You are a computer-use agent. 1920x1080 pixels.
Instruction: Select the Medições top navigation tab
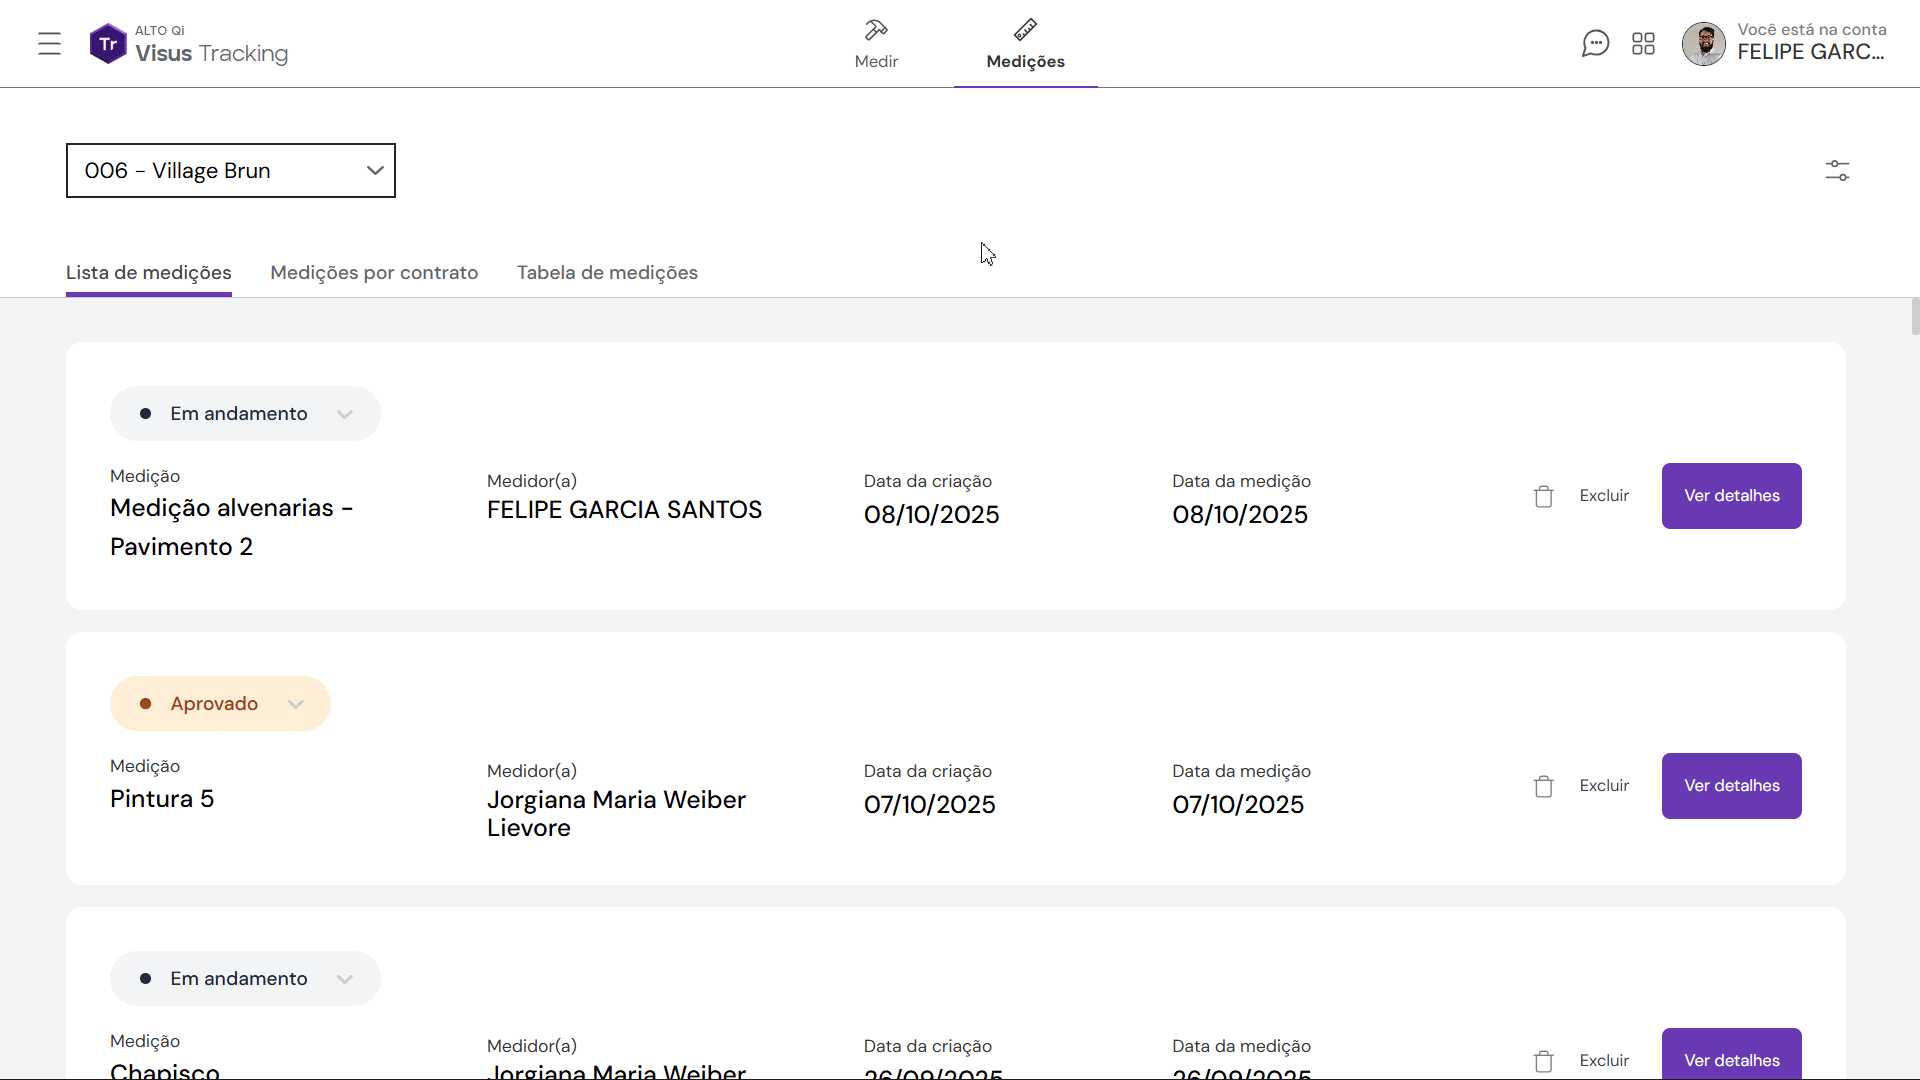(x=1025, y=46)
